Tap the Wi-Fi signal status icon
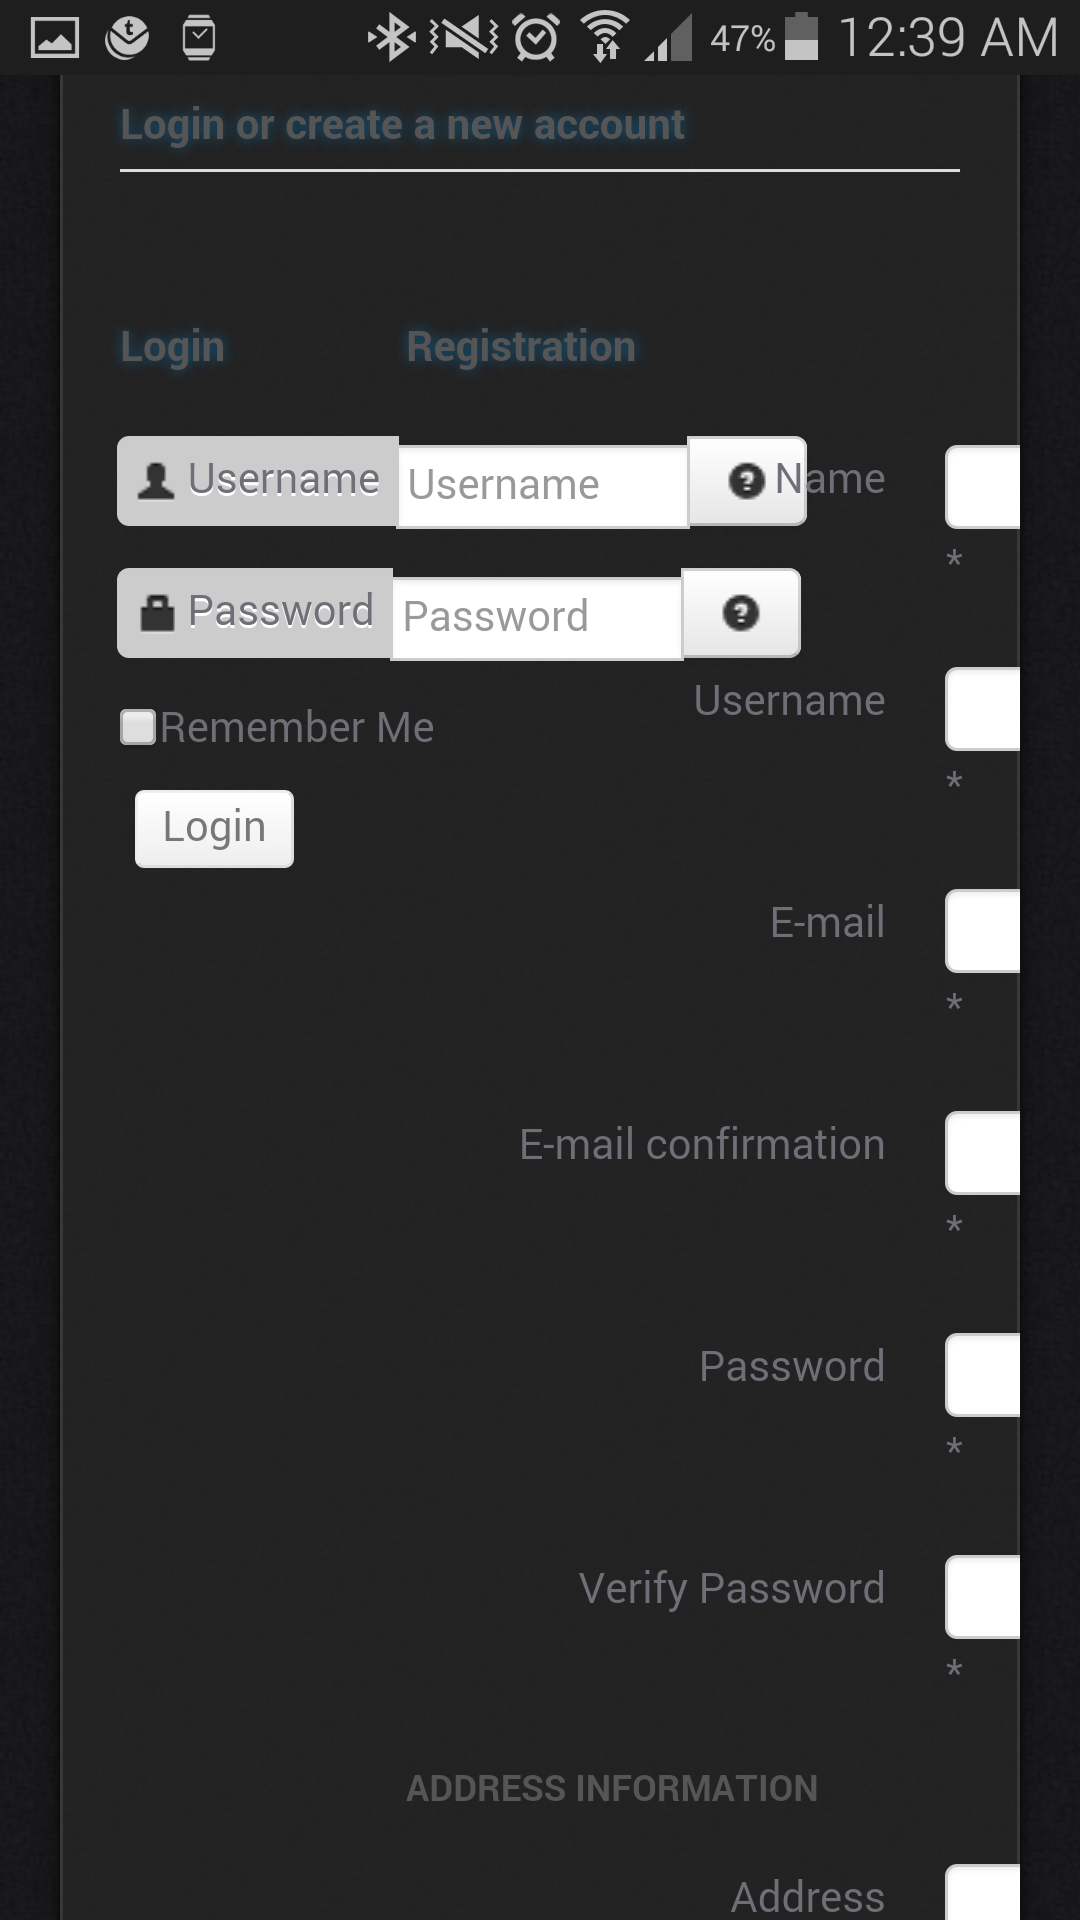Screen dimensions: 1080x1920 605,38
